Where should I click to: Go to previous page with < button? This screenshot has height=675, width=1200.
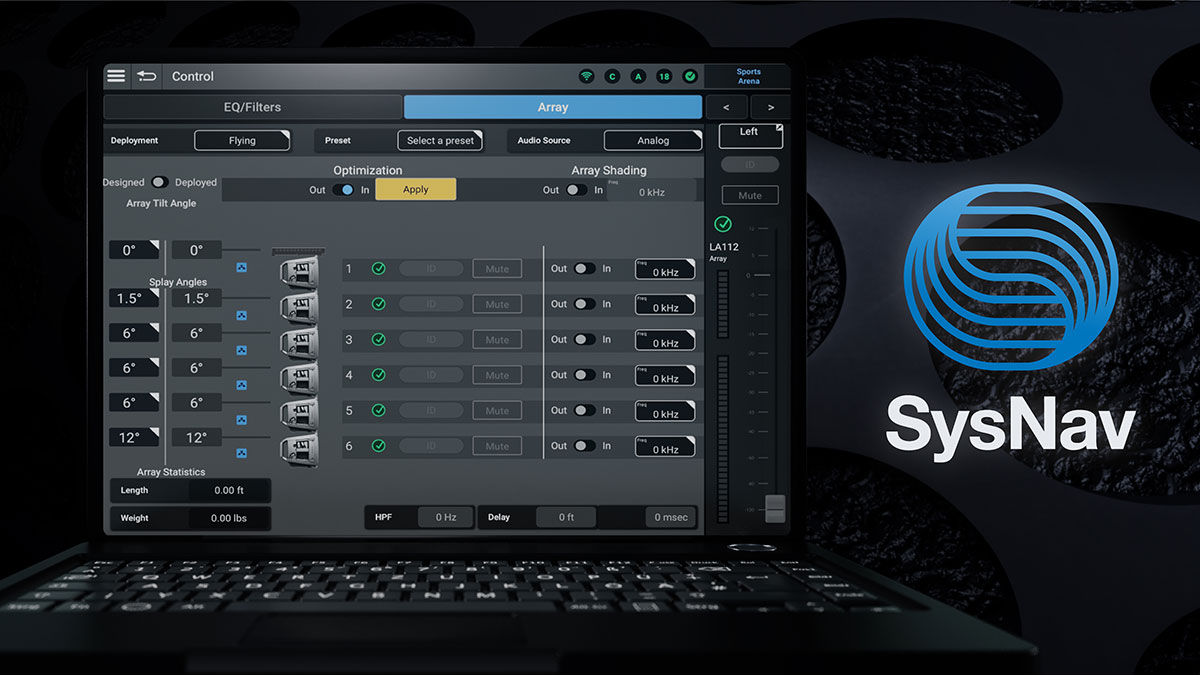click(x=726, y=107)
